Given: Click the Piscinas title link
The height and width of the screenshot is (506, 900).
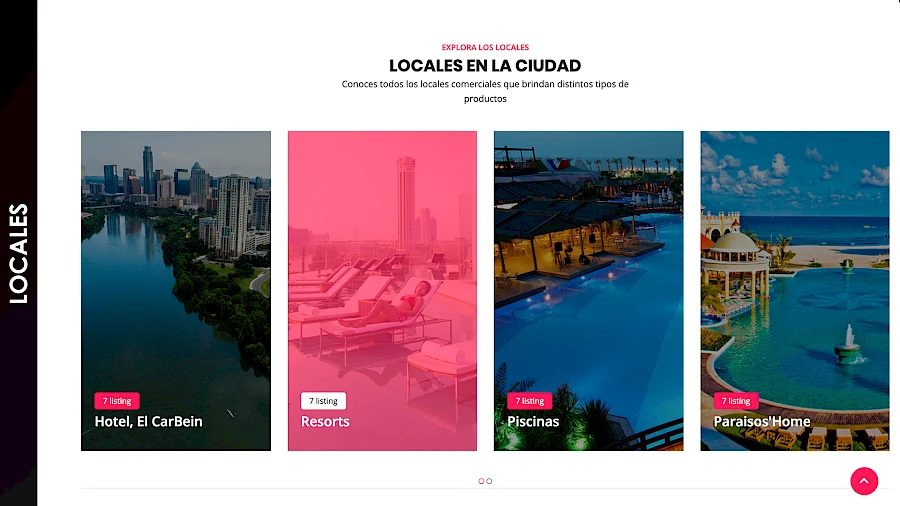Looking at the screenshot, I should 533,421.
